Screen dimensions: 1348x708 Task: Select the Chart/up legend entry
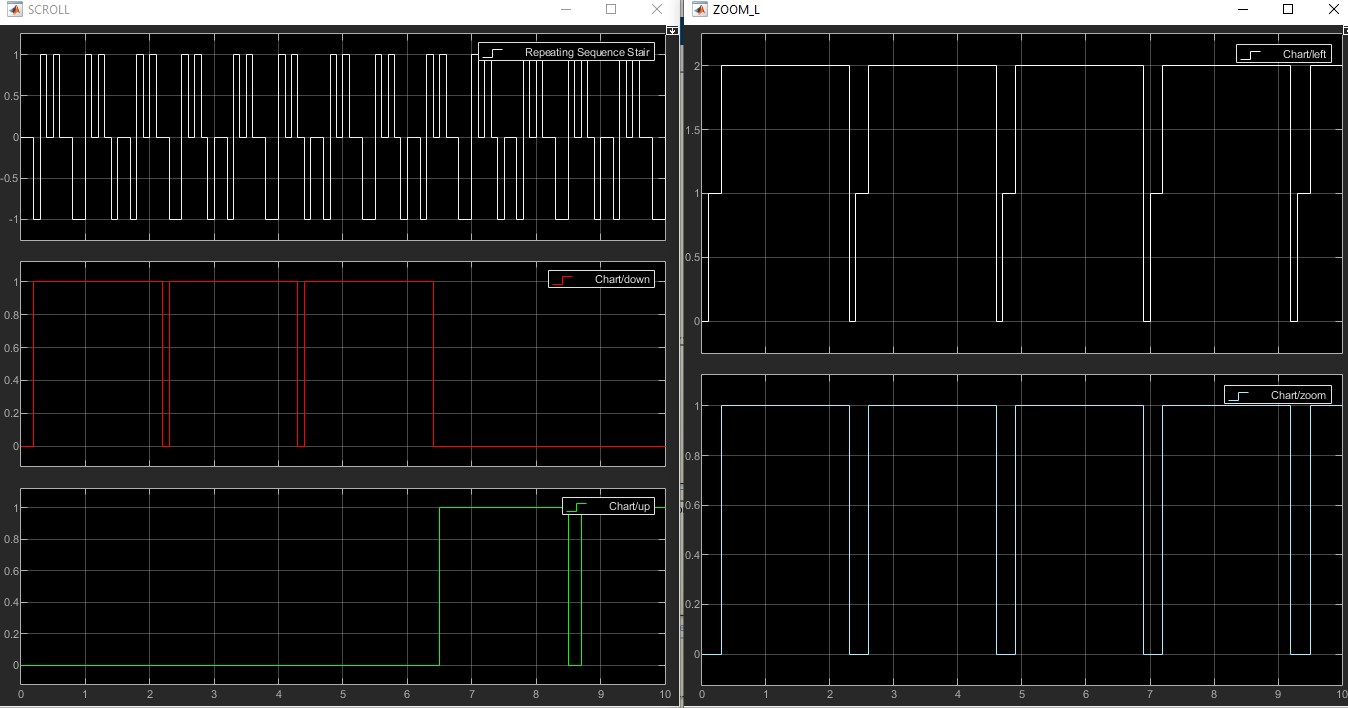(x=608, y=506)
